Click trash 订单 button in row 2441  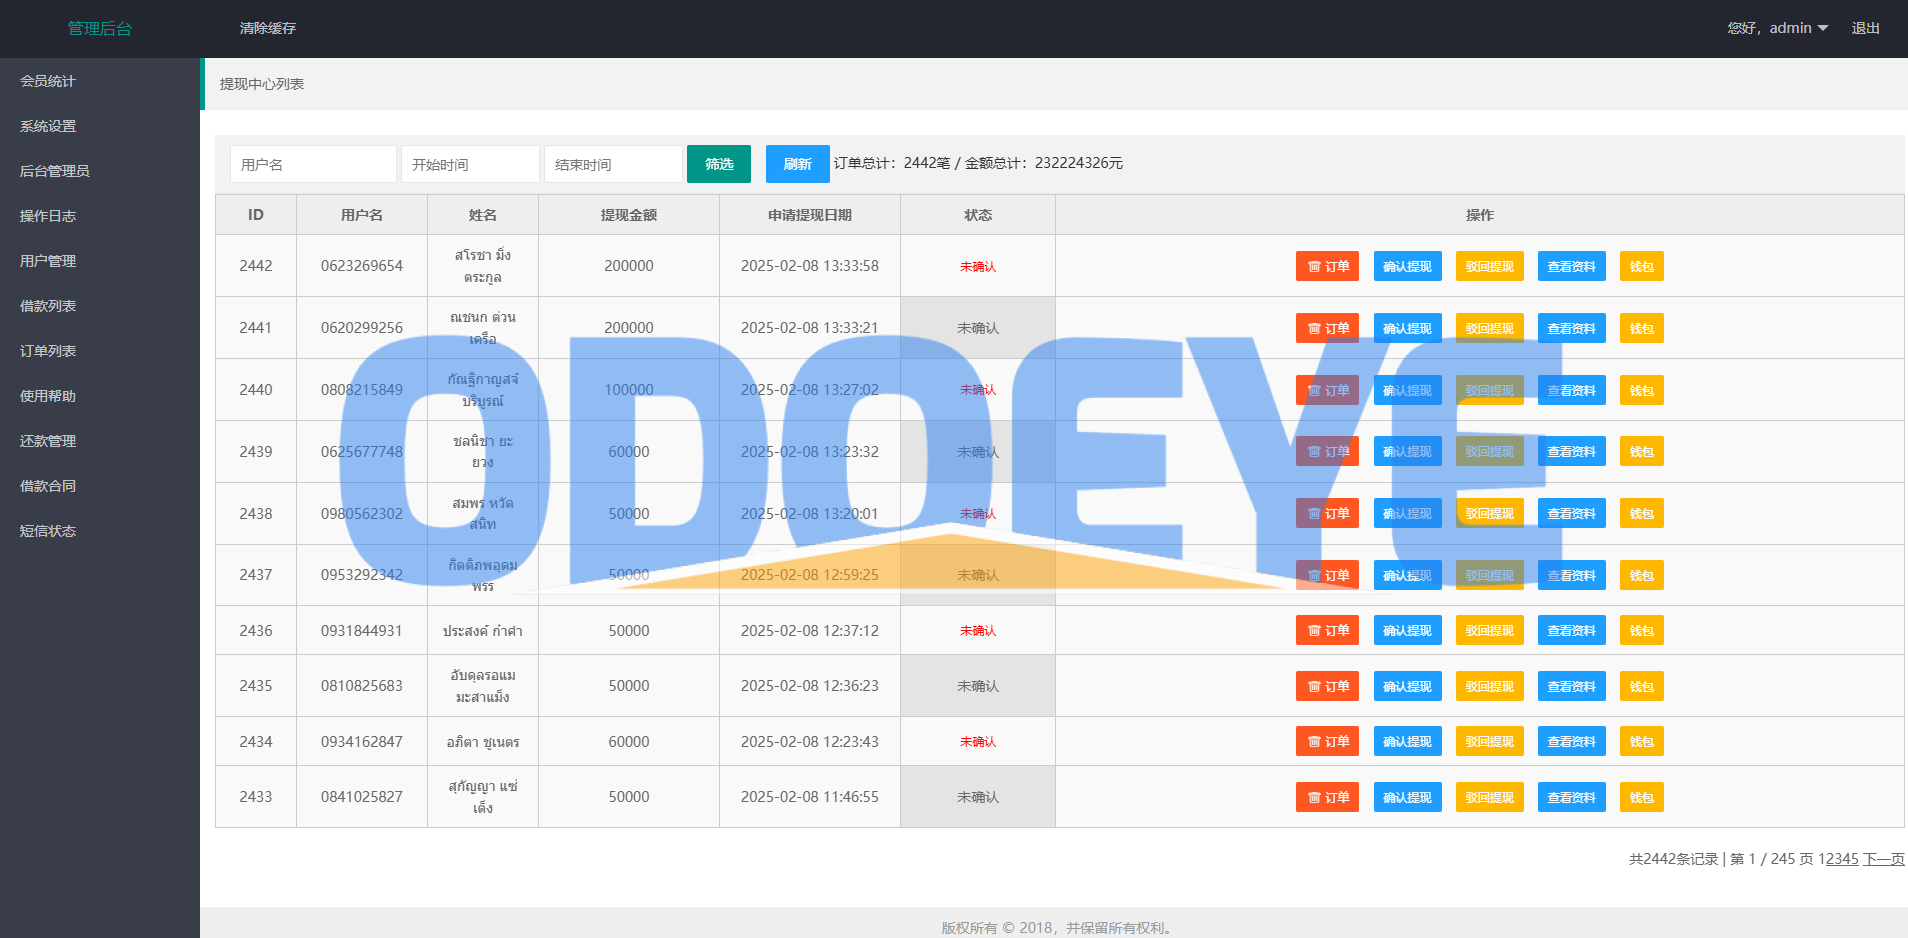coord(1327,328)
